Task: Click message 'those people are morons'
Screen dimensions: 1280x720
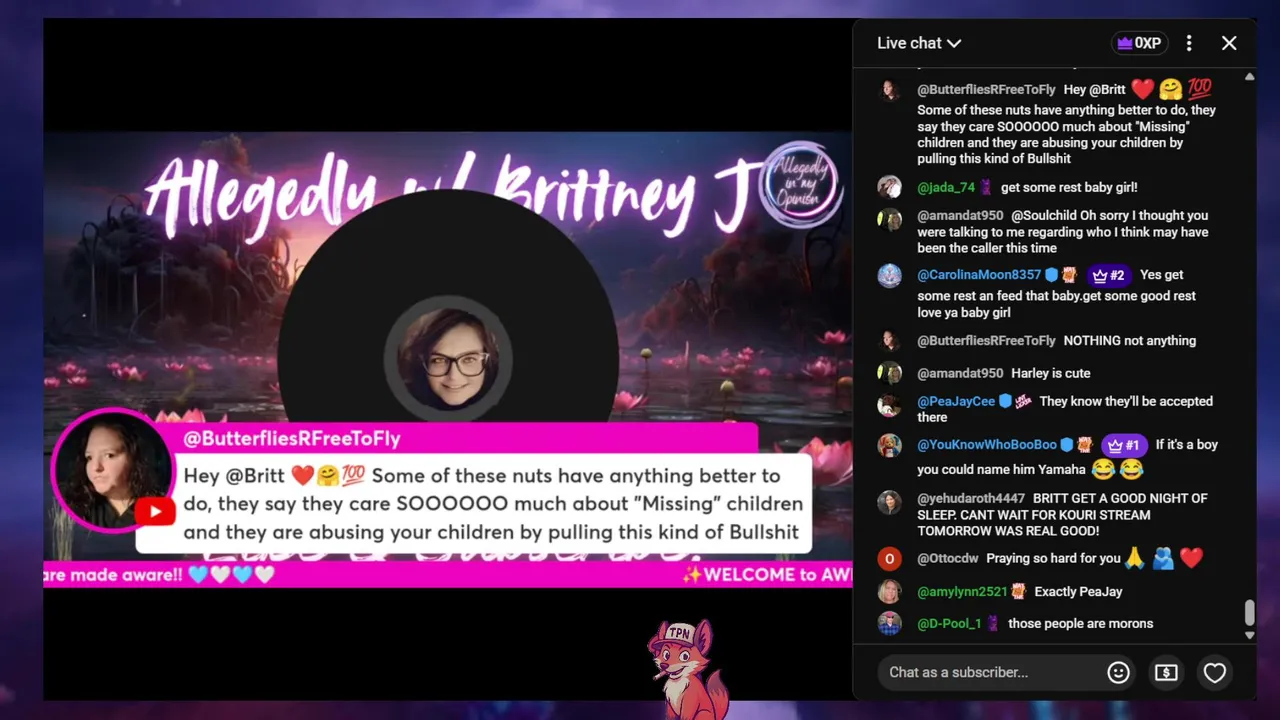Action: click(x=1081, y=623)
